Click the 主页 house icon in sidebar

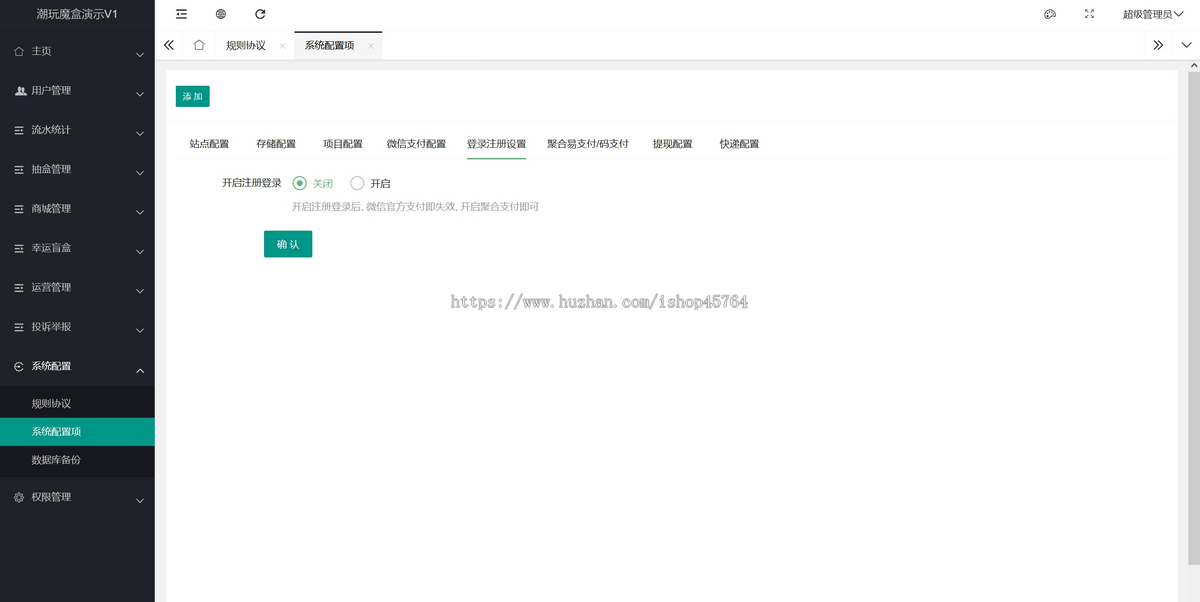pyautogui.click(x=19, y=51)
